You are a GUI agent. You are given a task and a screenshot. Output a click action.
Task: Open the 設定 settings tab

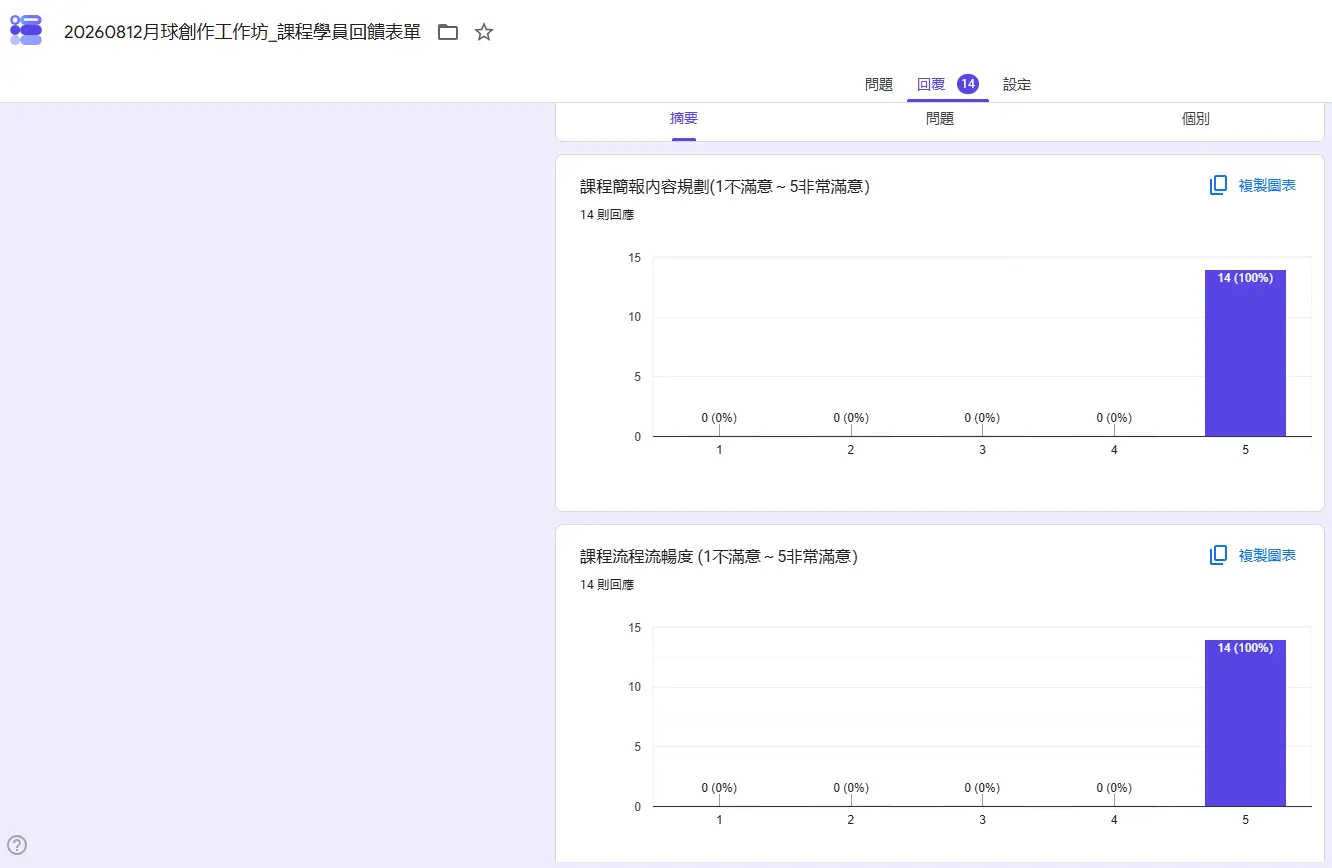click(1017, 85)
